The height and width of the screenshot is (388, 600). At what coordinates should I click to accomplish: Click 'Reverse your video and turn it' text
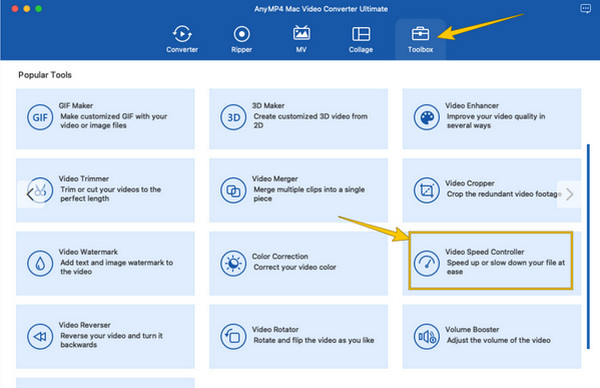coord(111,336)
